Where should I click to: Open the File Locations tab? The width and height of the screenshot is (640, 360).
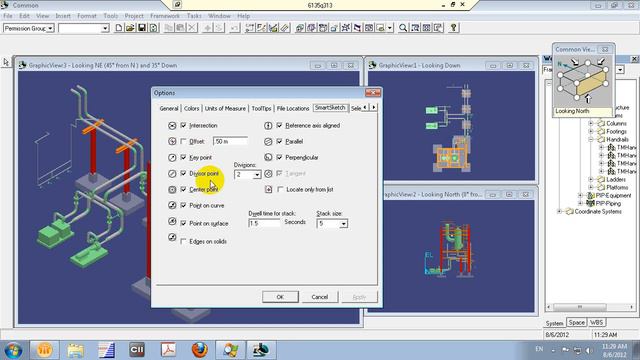293,109
